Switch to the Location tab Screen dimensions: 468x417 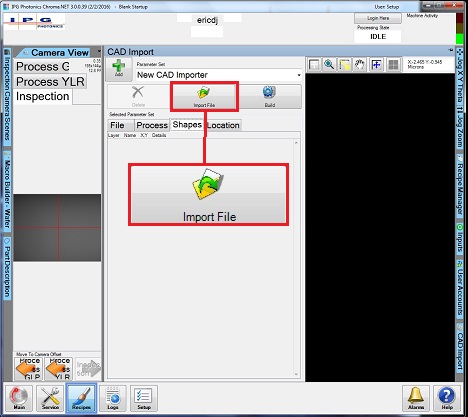223,125
